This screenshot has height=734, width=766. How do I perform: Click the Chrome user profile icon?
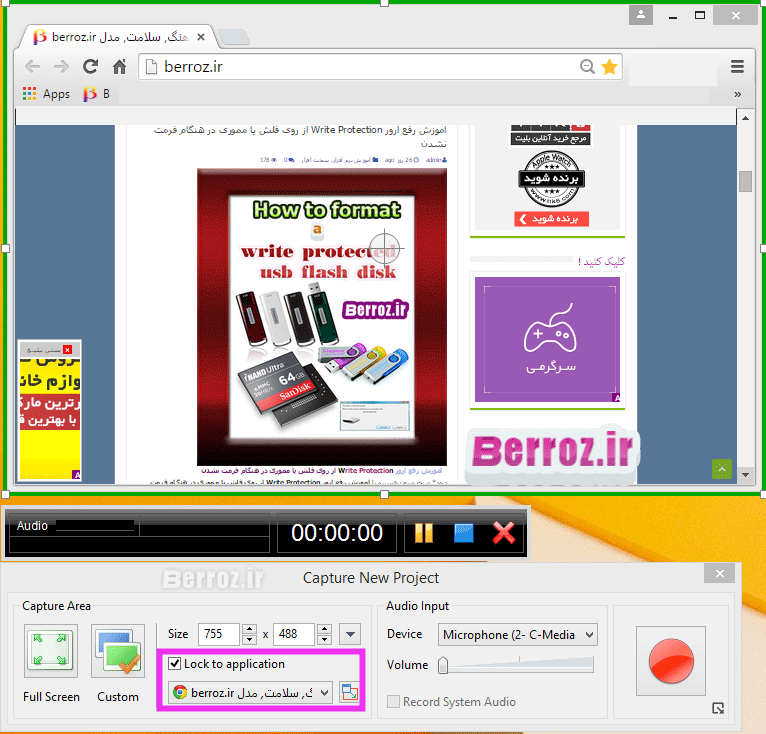[x=641, y=15]
